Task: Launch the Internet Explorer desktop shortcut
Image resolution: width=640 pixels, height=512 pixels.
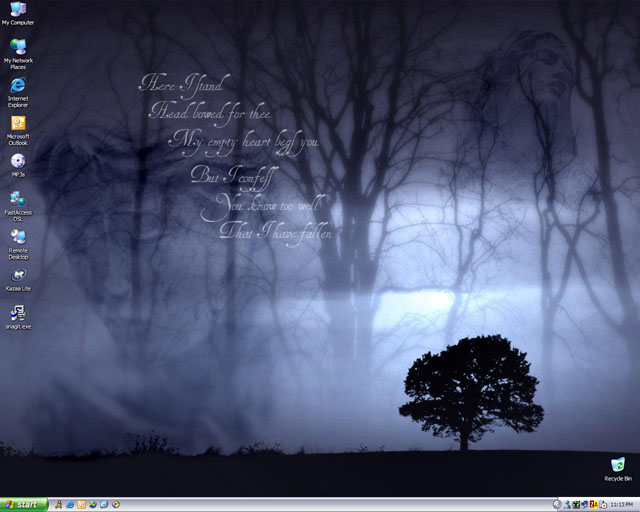Action: [18, 92]
